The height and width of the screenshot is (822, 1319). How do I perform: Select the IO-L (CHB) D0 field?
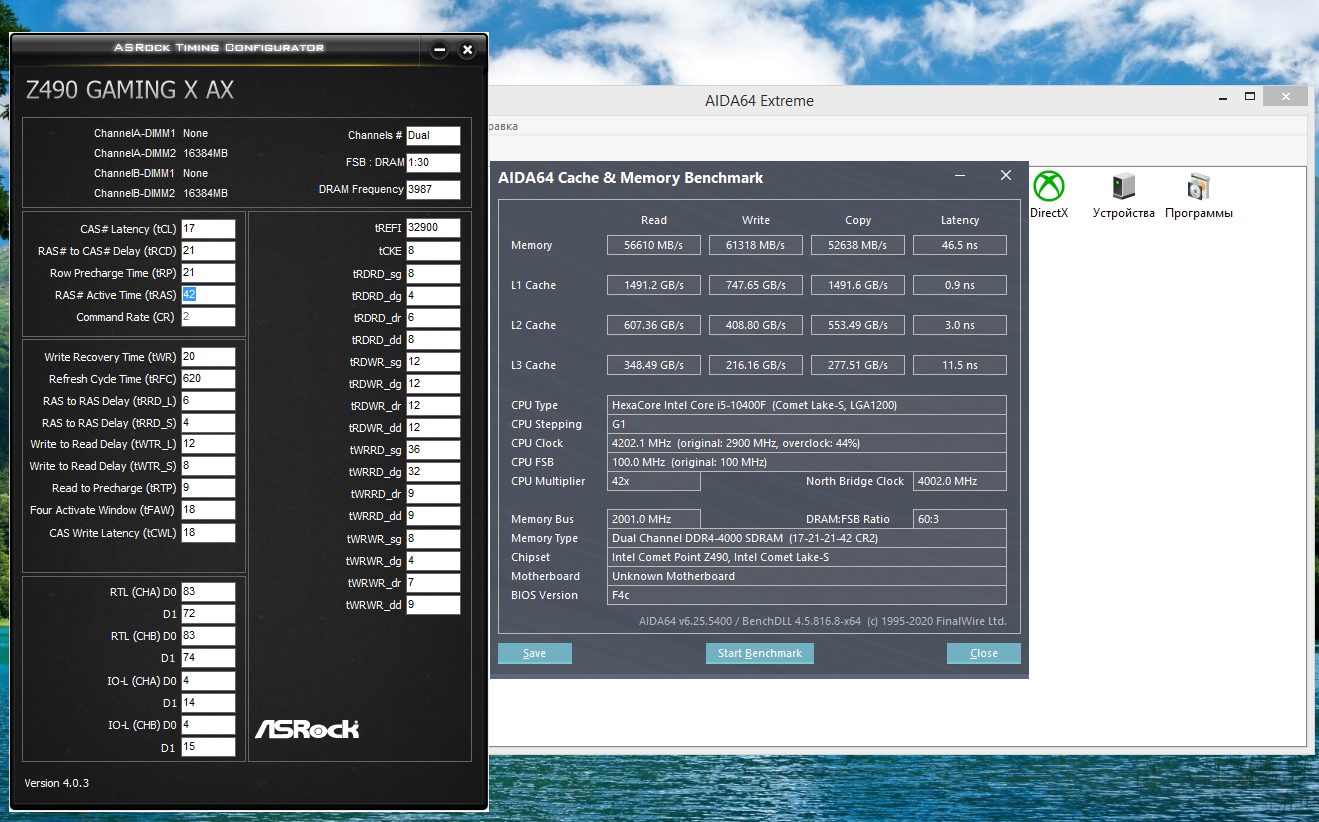(x=208, y=725)
